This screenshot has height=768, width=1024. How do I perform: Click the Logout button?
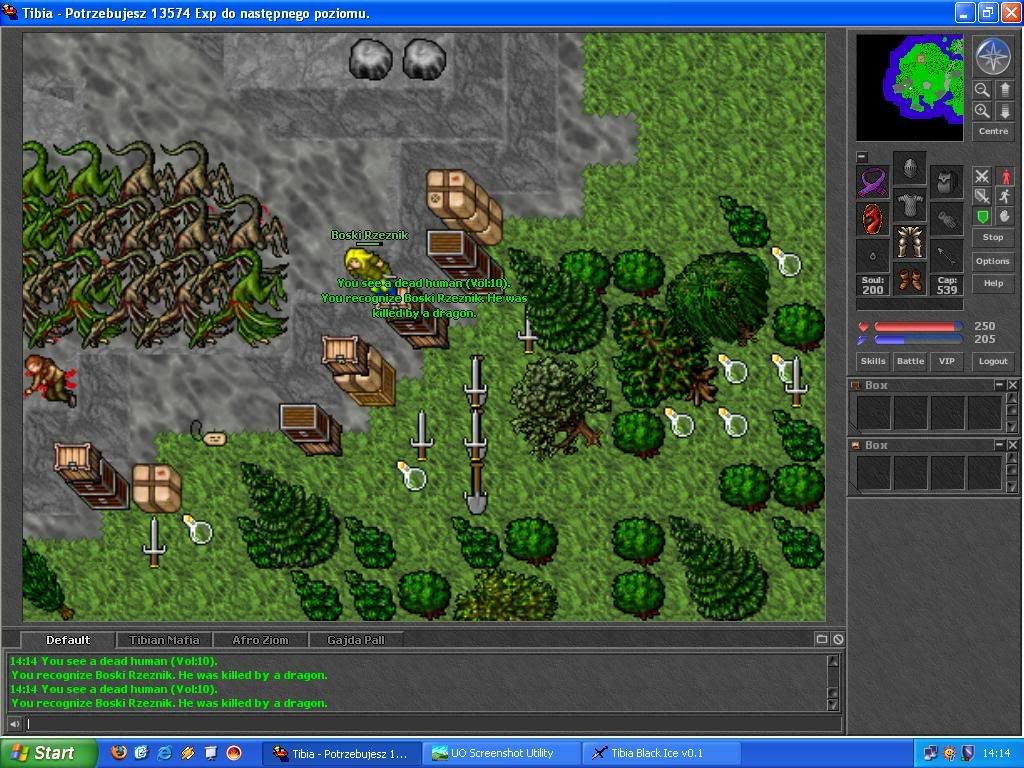tap(993, 361)
